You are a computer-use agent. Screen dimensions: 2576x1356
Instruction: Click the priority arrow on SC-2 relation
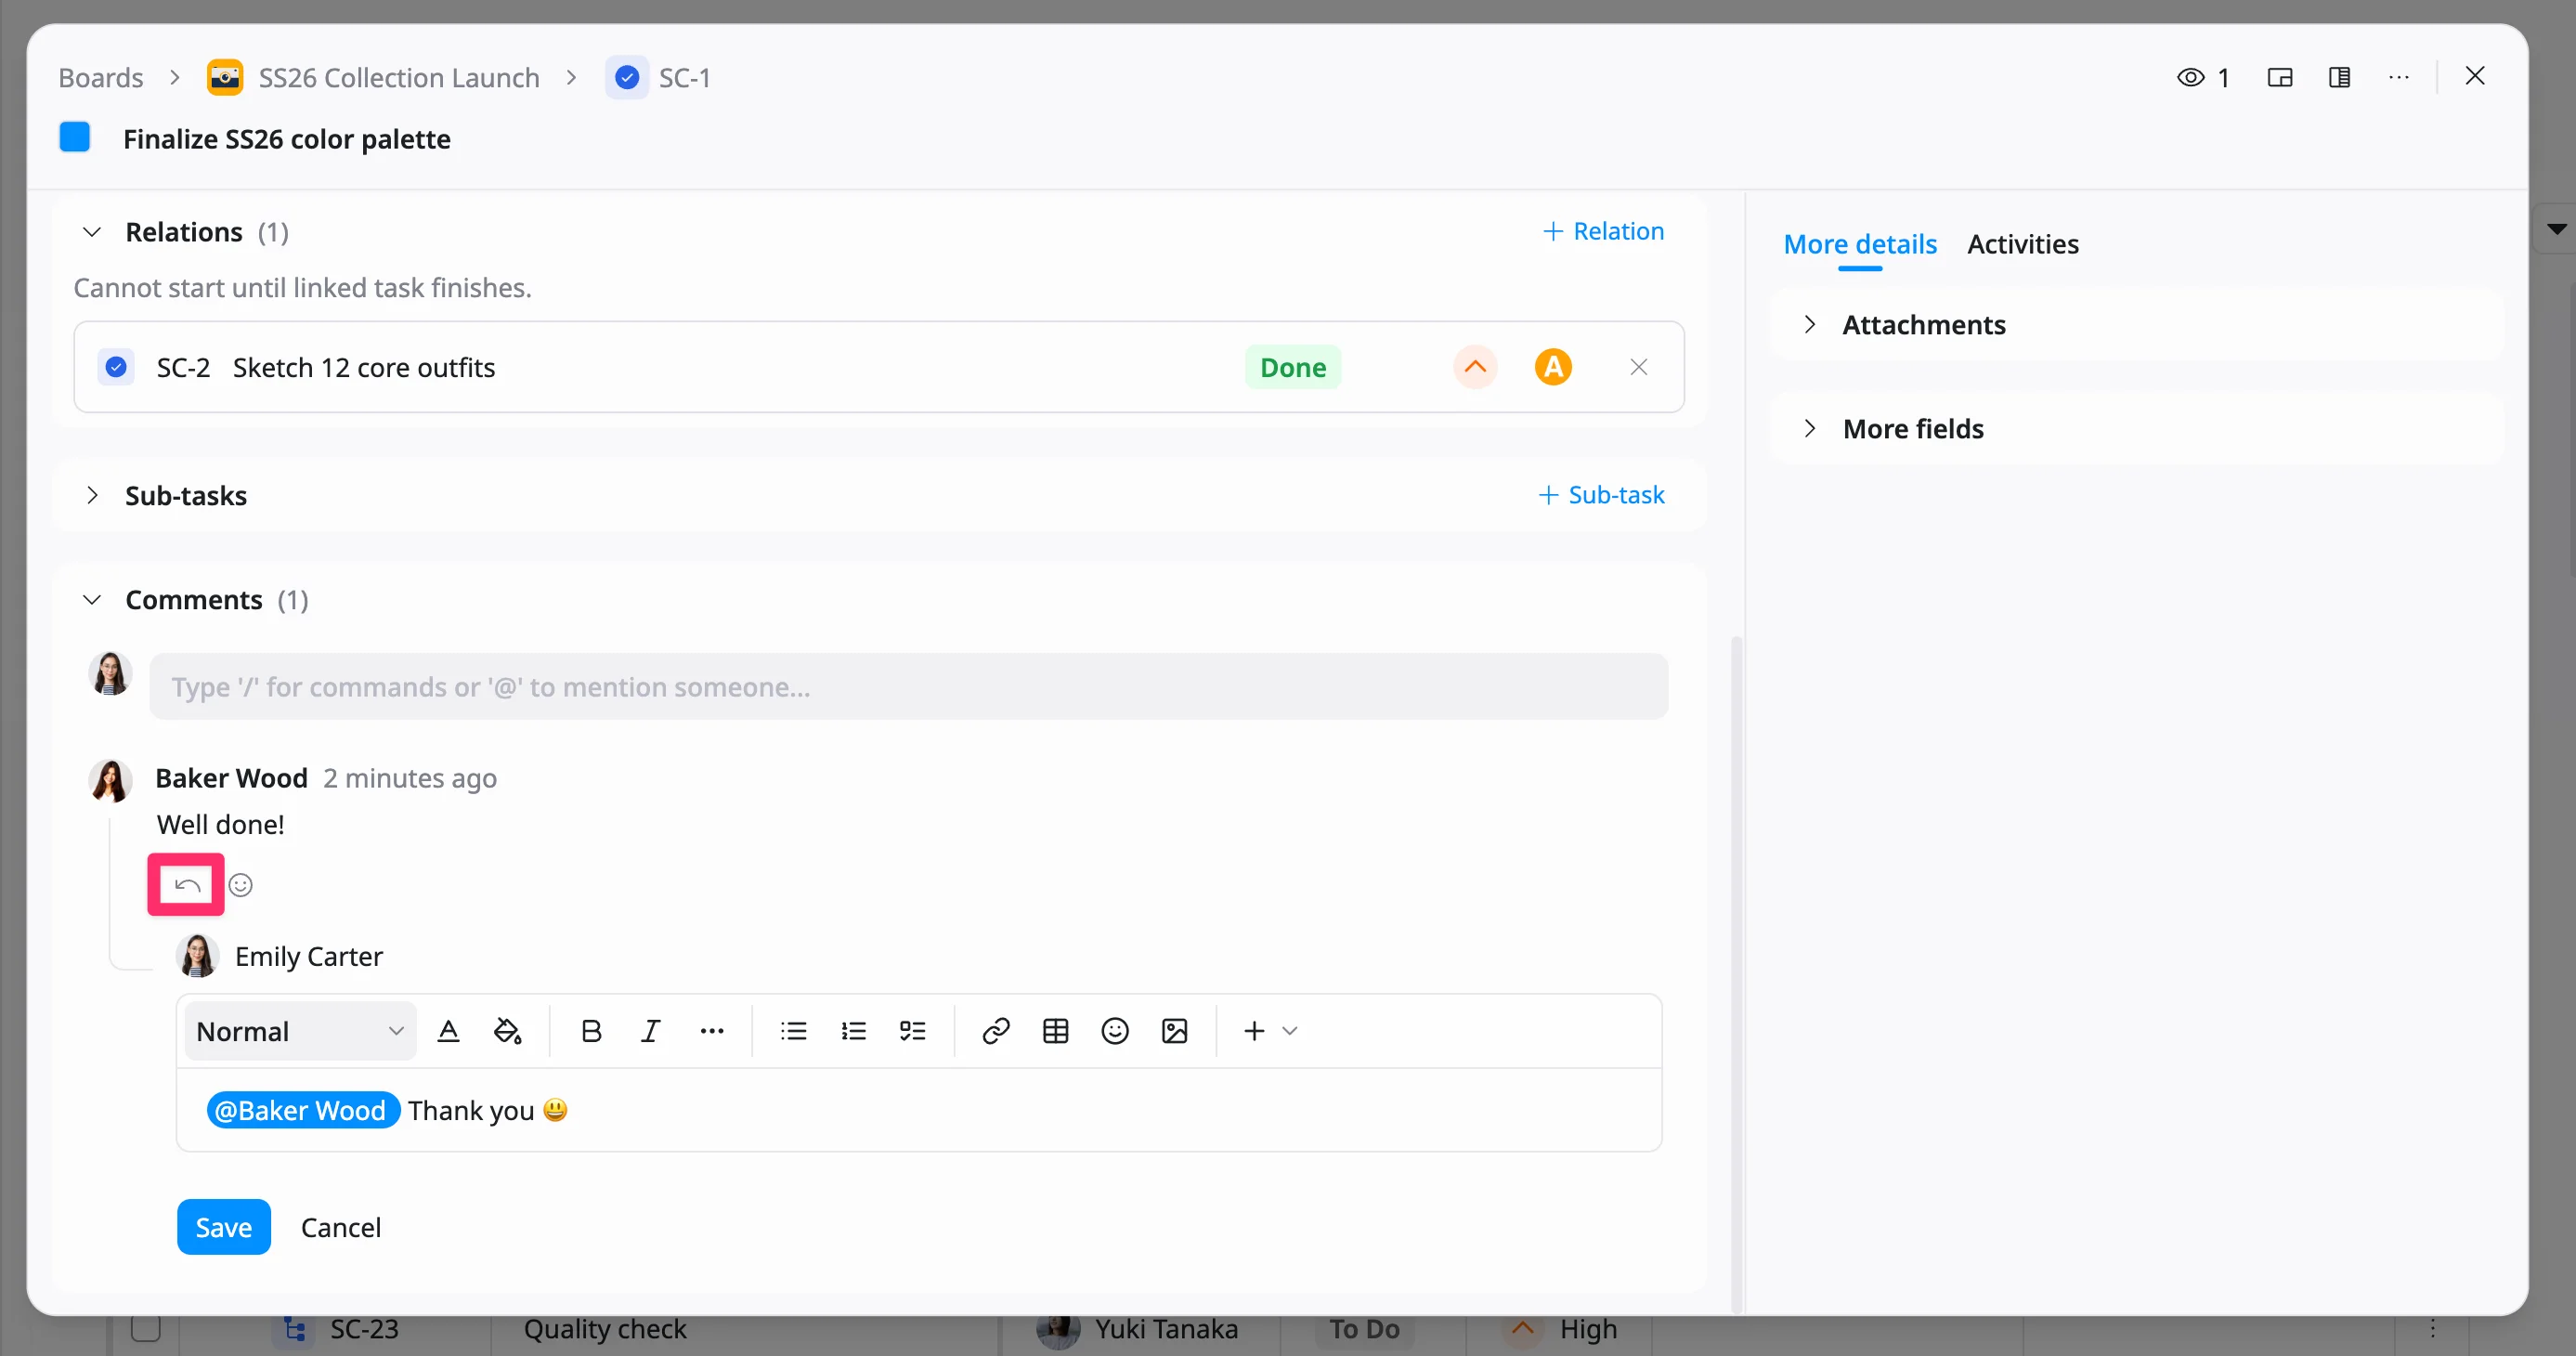[1475, 367]
